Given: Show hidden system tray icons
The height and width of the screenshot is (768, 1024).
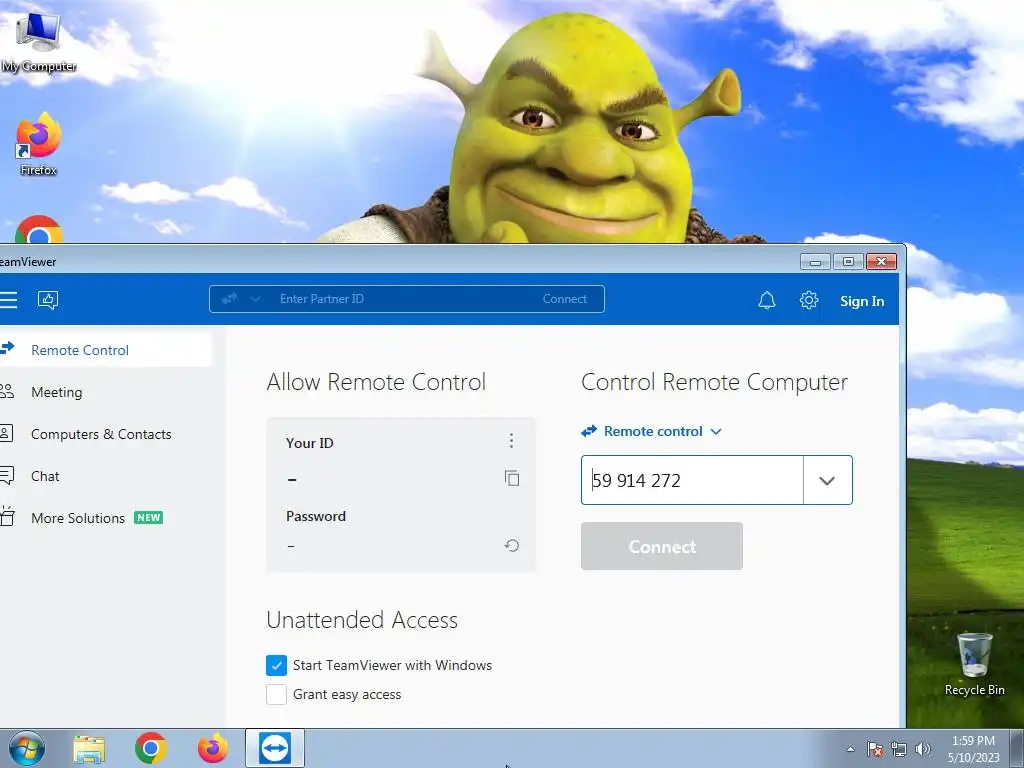Looking at the screenshot, I should pos(850,749).
